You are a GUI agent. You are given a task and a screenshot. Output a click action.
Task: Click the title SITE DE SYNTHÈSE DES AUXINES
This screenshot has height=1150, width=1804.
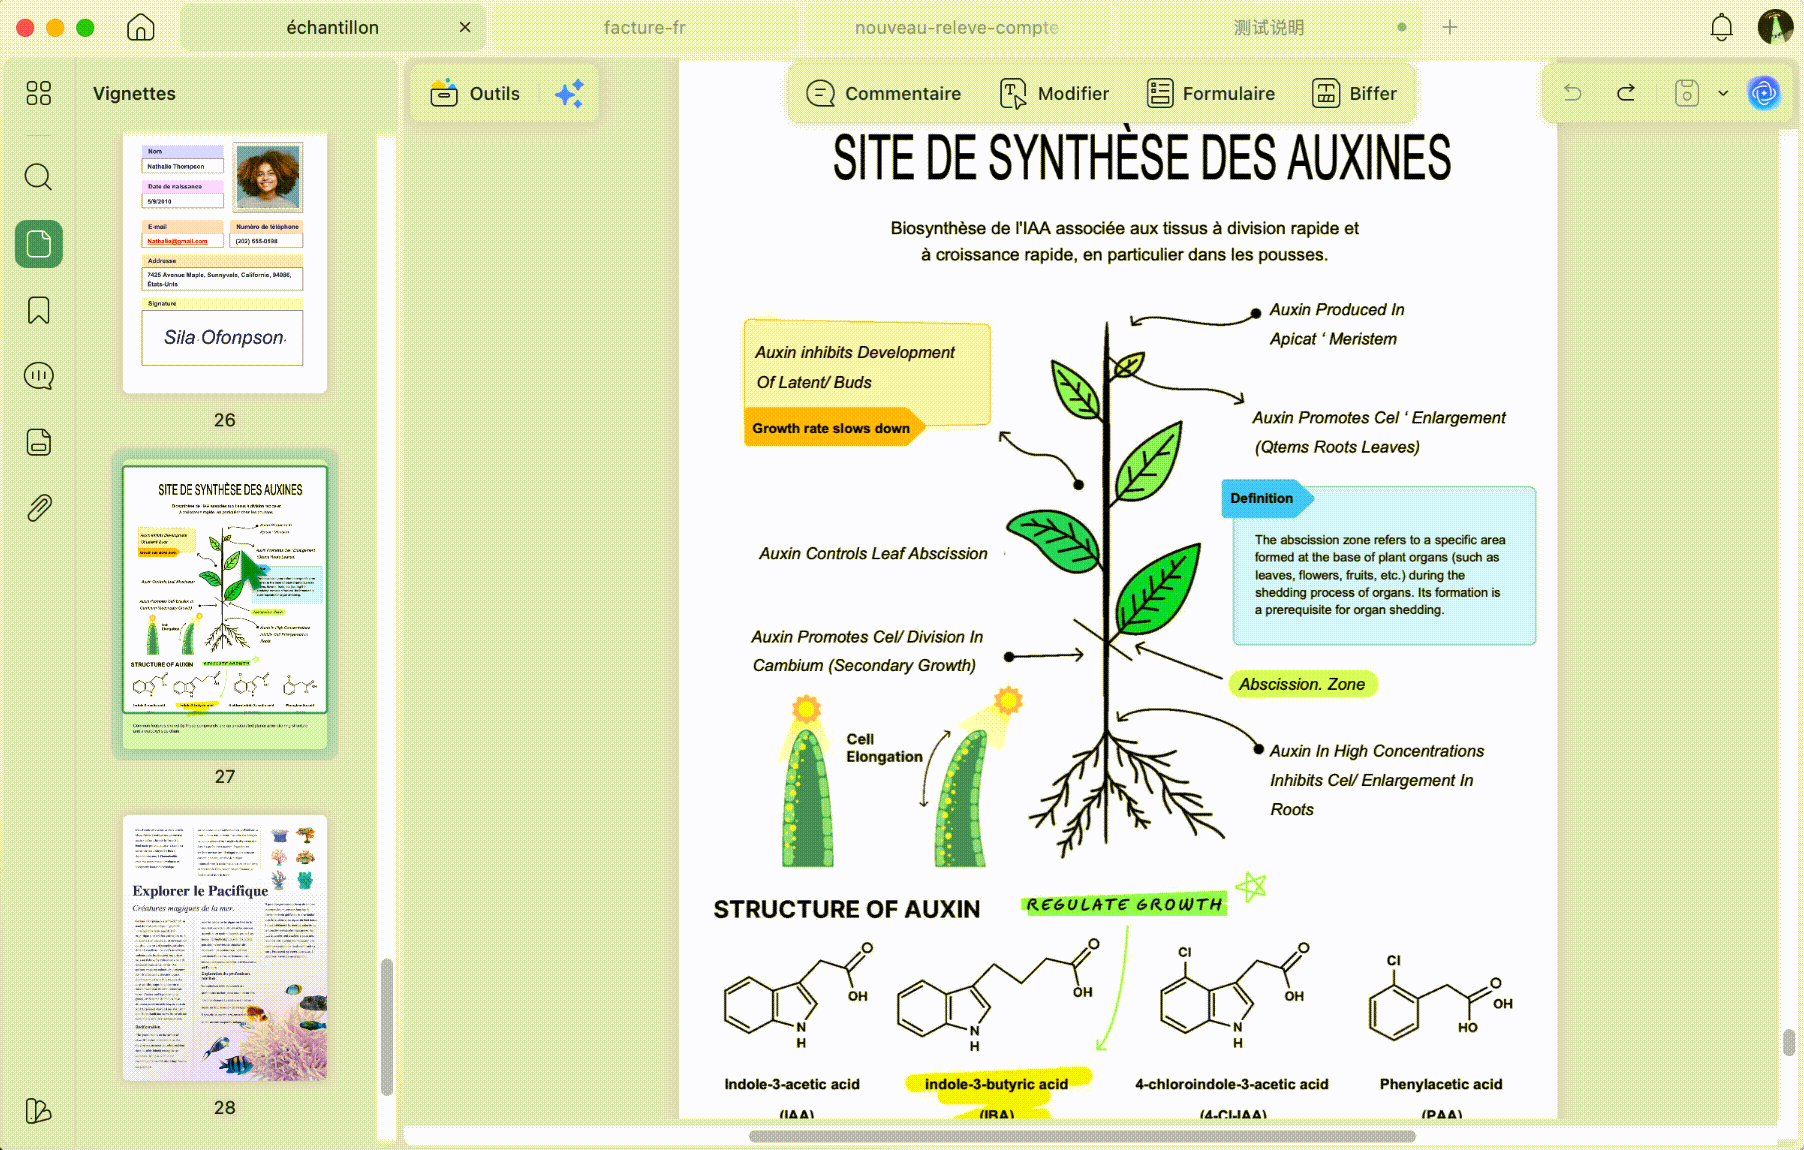coord(1142,158)
